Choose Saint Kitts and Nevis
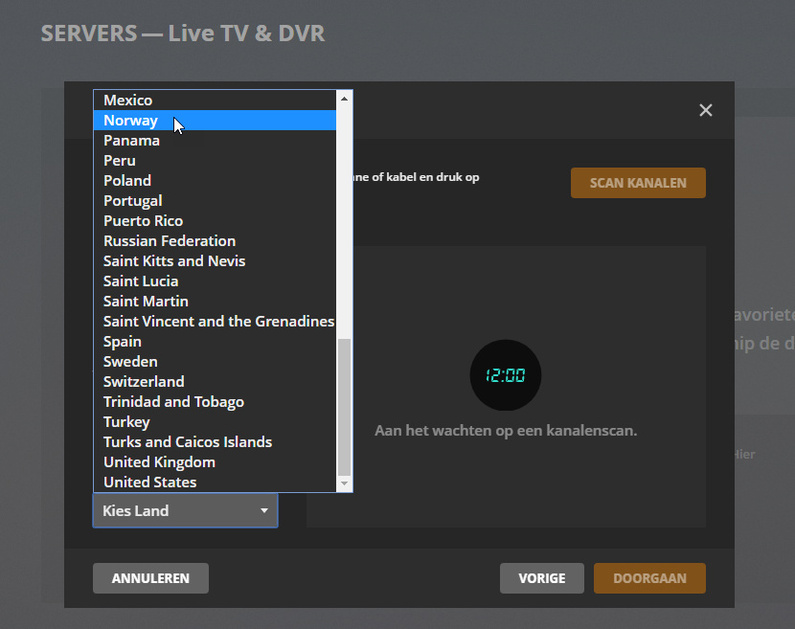 coord(215,261)
